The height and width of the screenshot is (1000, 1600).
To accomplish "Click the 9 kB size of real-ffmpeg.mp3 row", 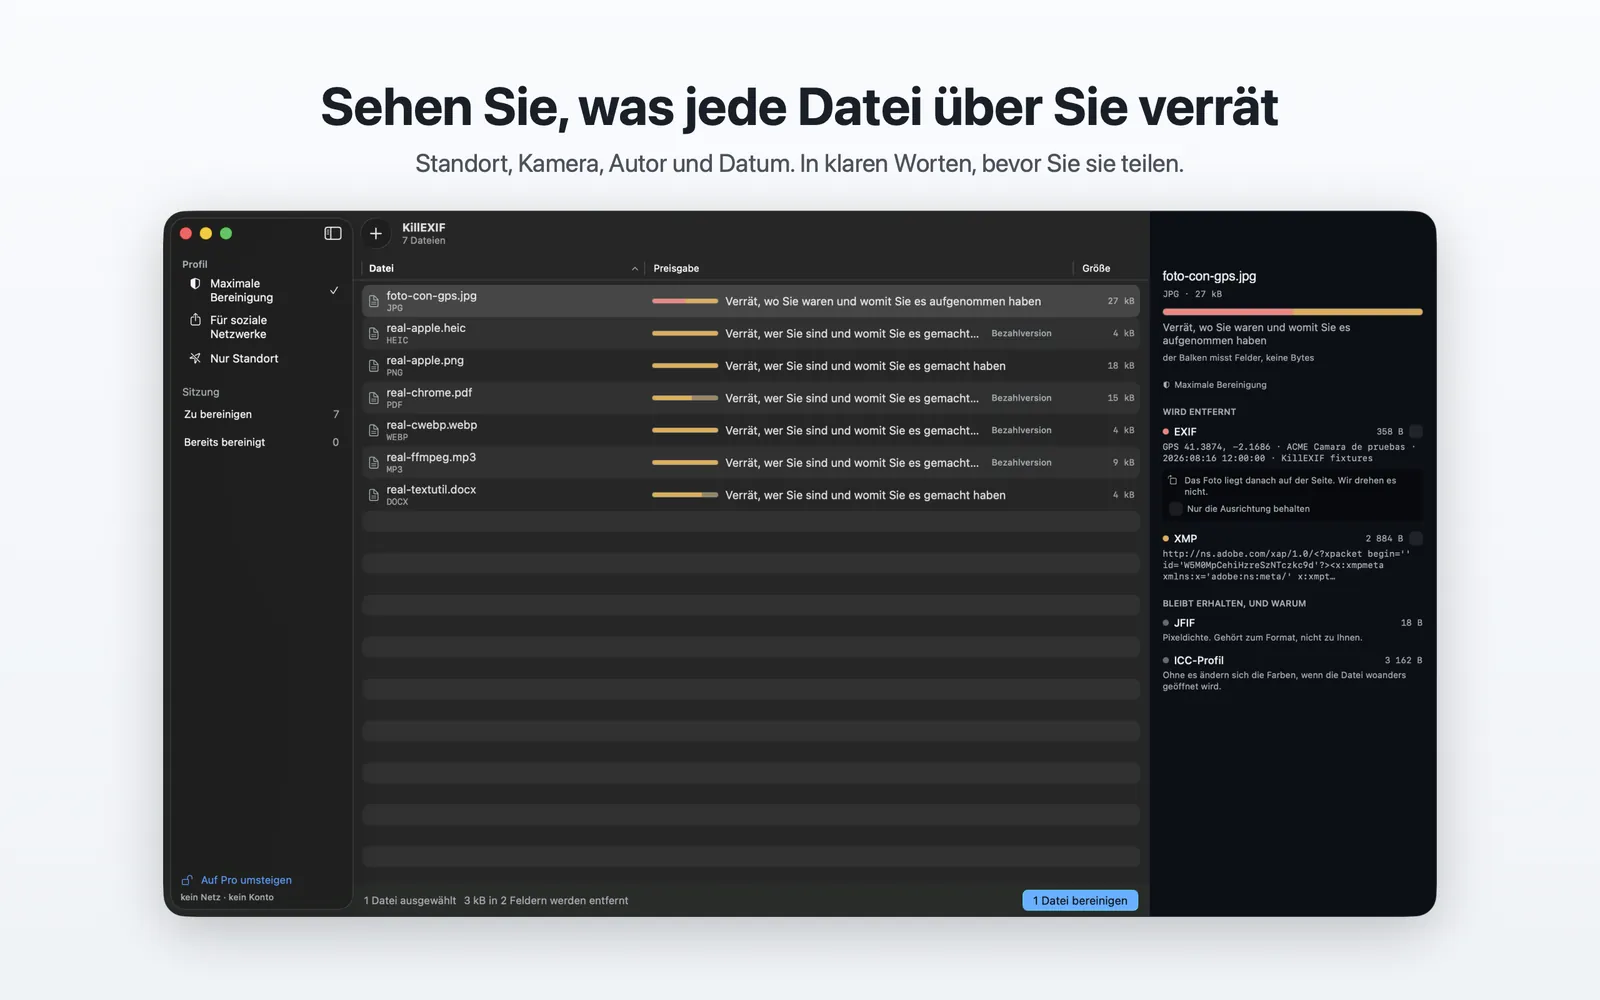I will 1123,463.
